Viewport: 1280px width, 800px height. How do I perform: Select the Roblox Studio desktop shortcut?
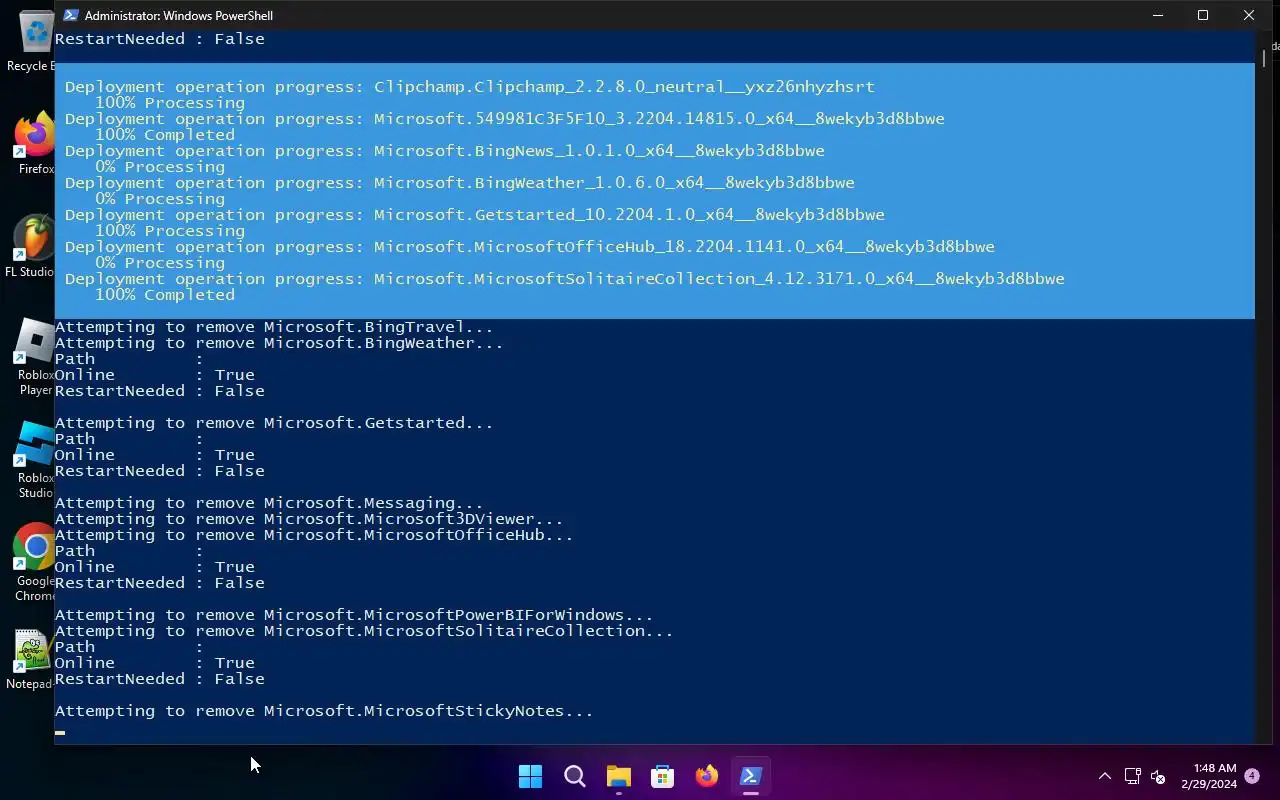34,460
